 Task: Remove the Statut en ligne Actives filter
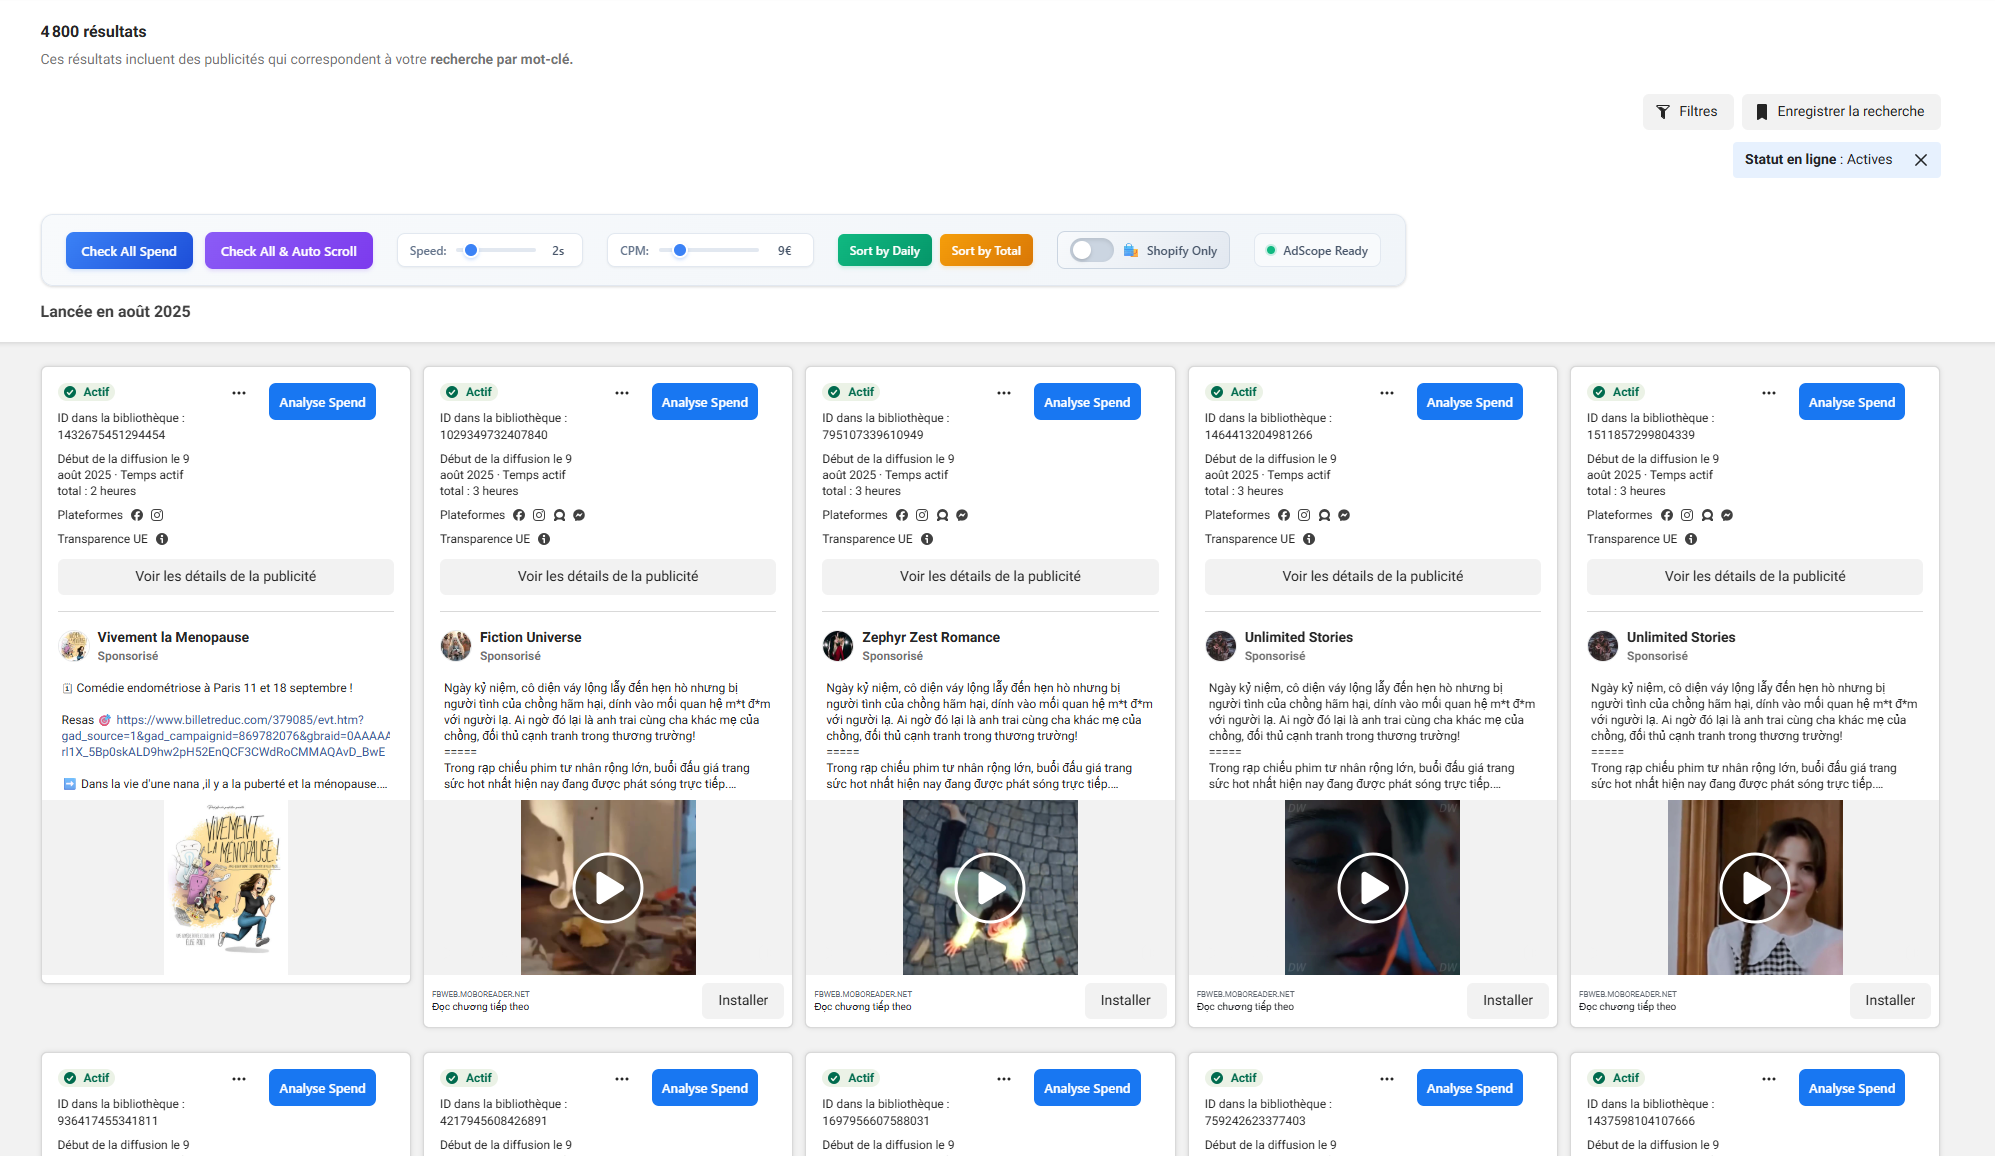pyautogui.click(x=1920, y=160)
